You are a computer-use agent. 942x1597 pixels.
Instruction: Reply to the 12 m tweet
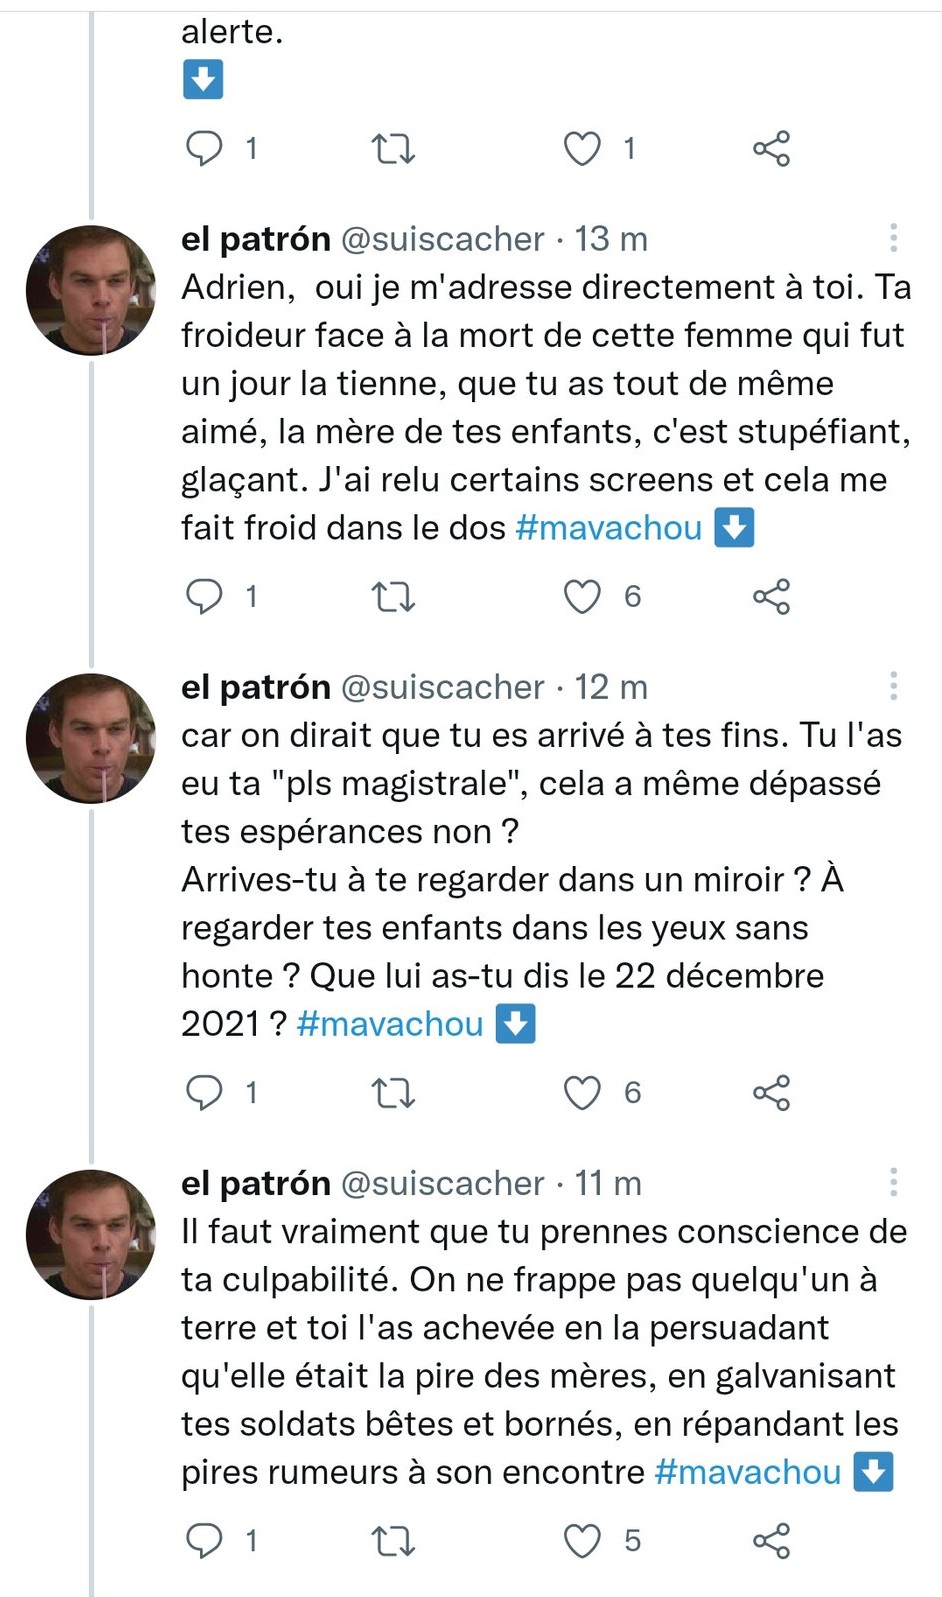(x=205, y=1093)
